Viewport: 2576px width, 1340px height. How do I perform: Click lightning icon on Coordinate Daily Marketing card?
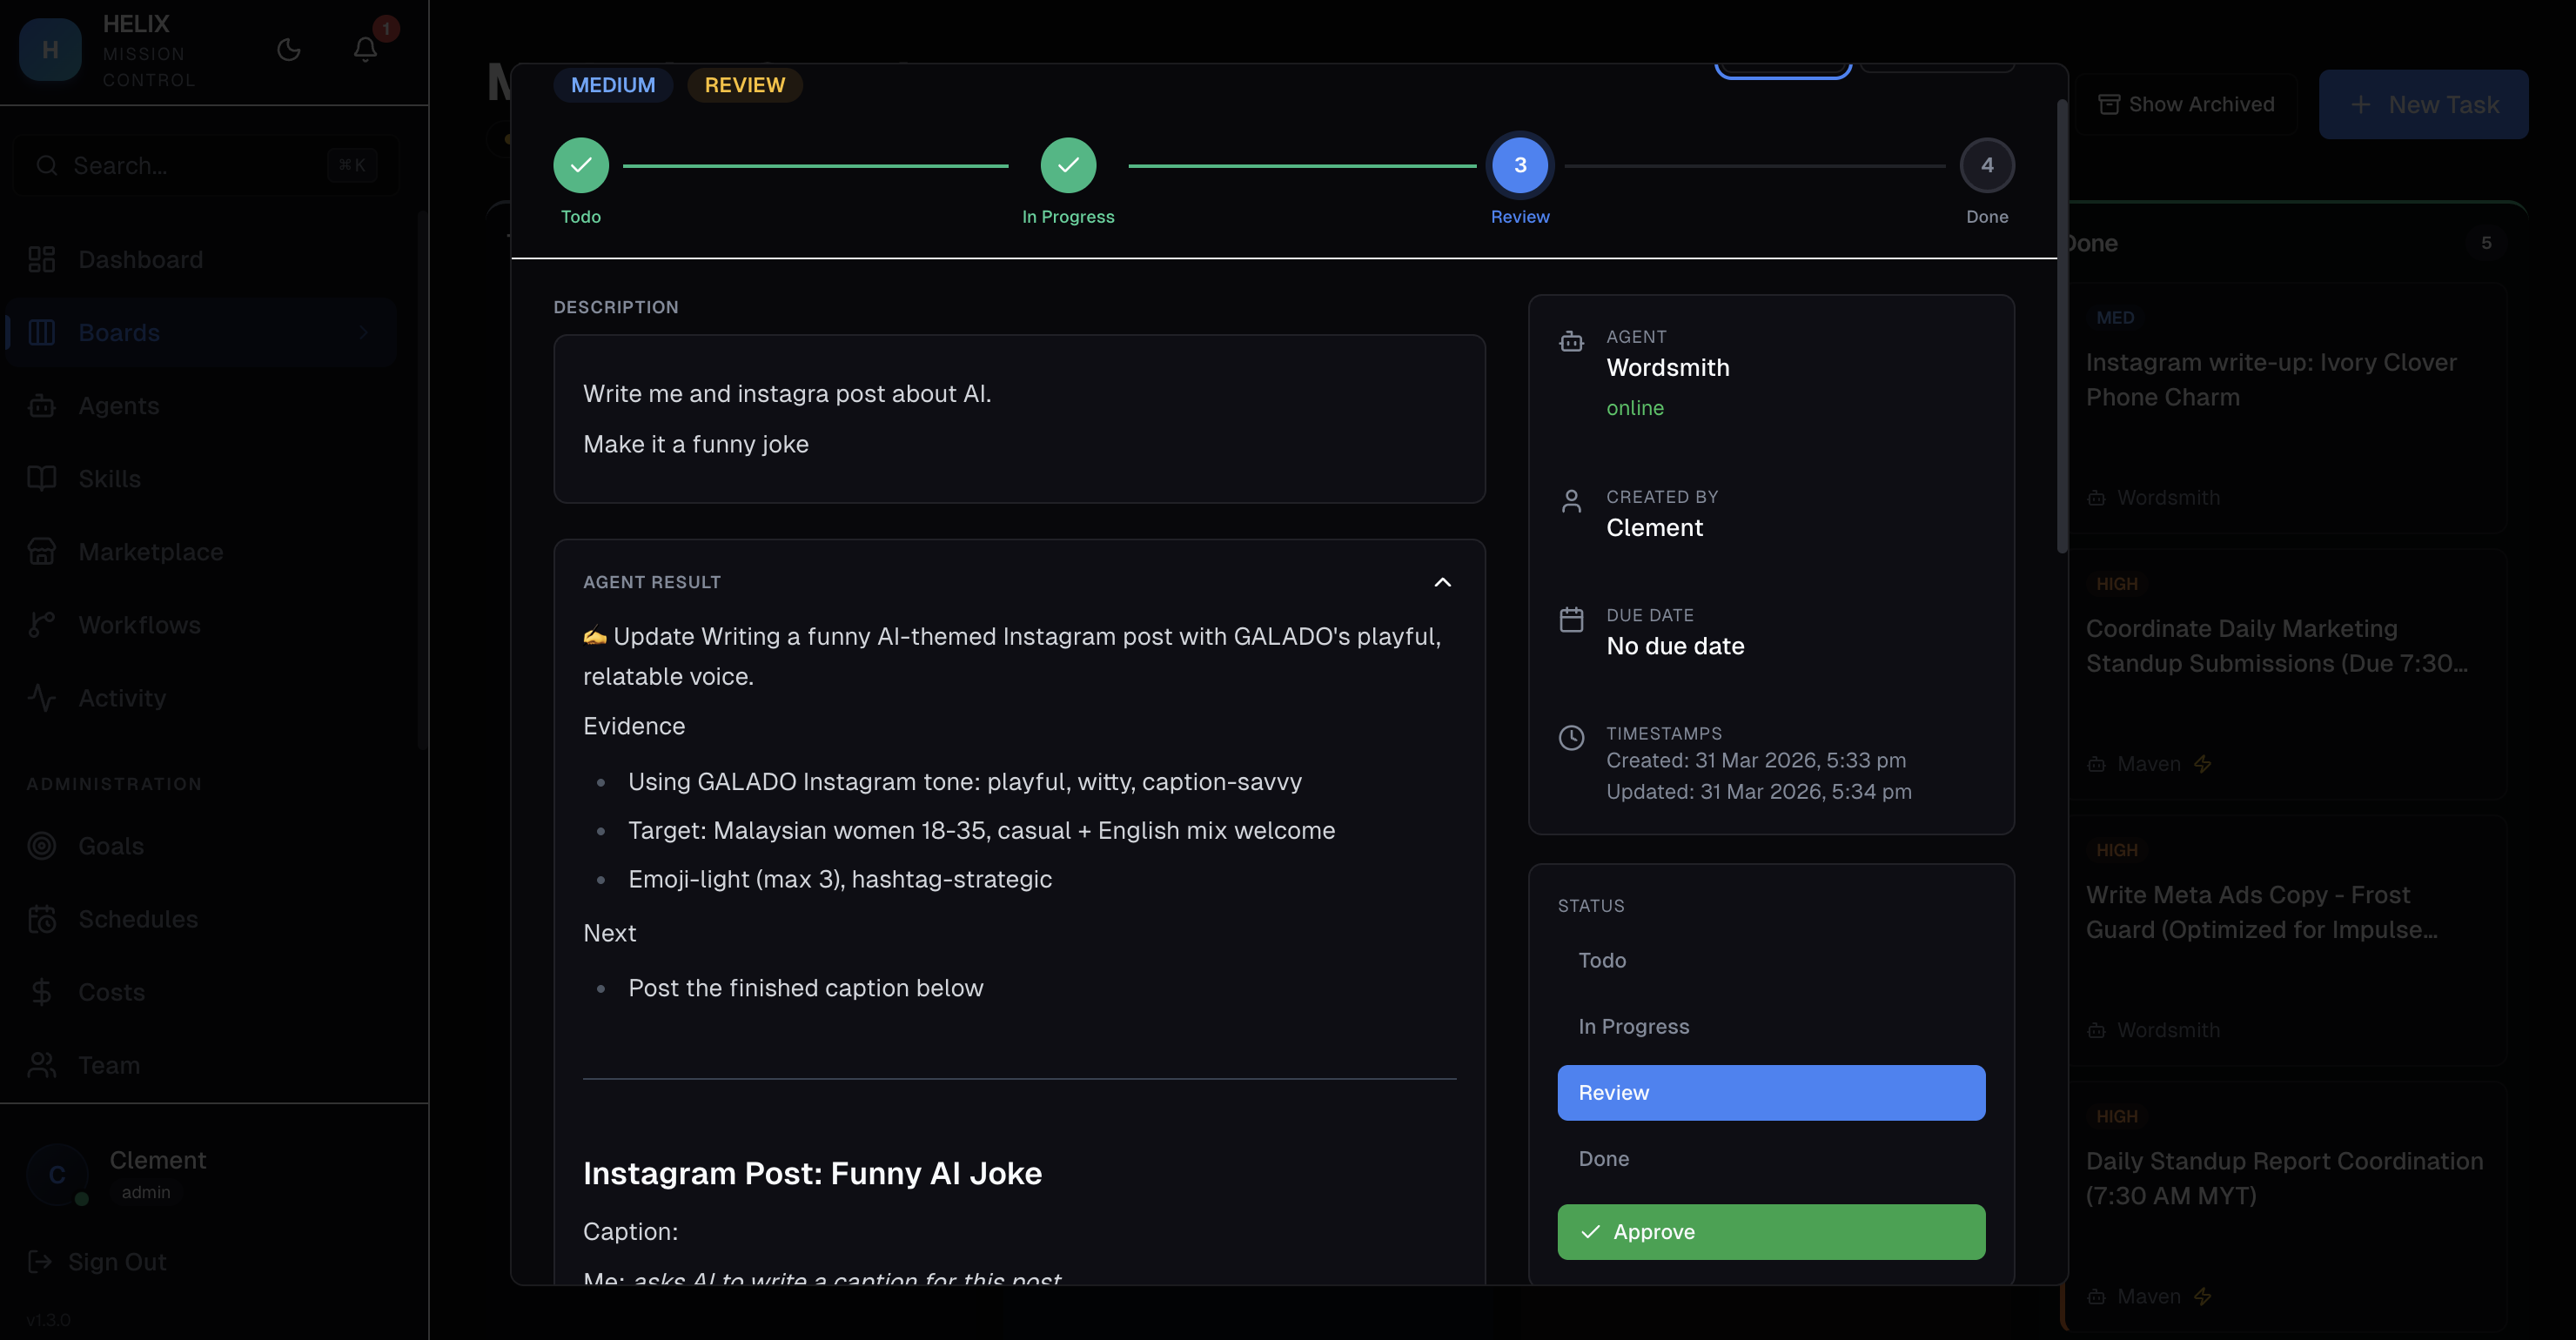pos(2202,764)
